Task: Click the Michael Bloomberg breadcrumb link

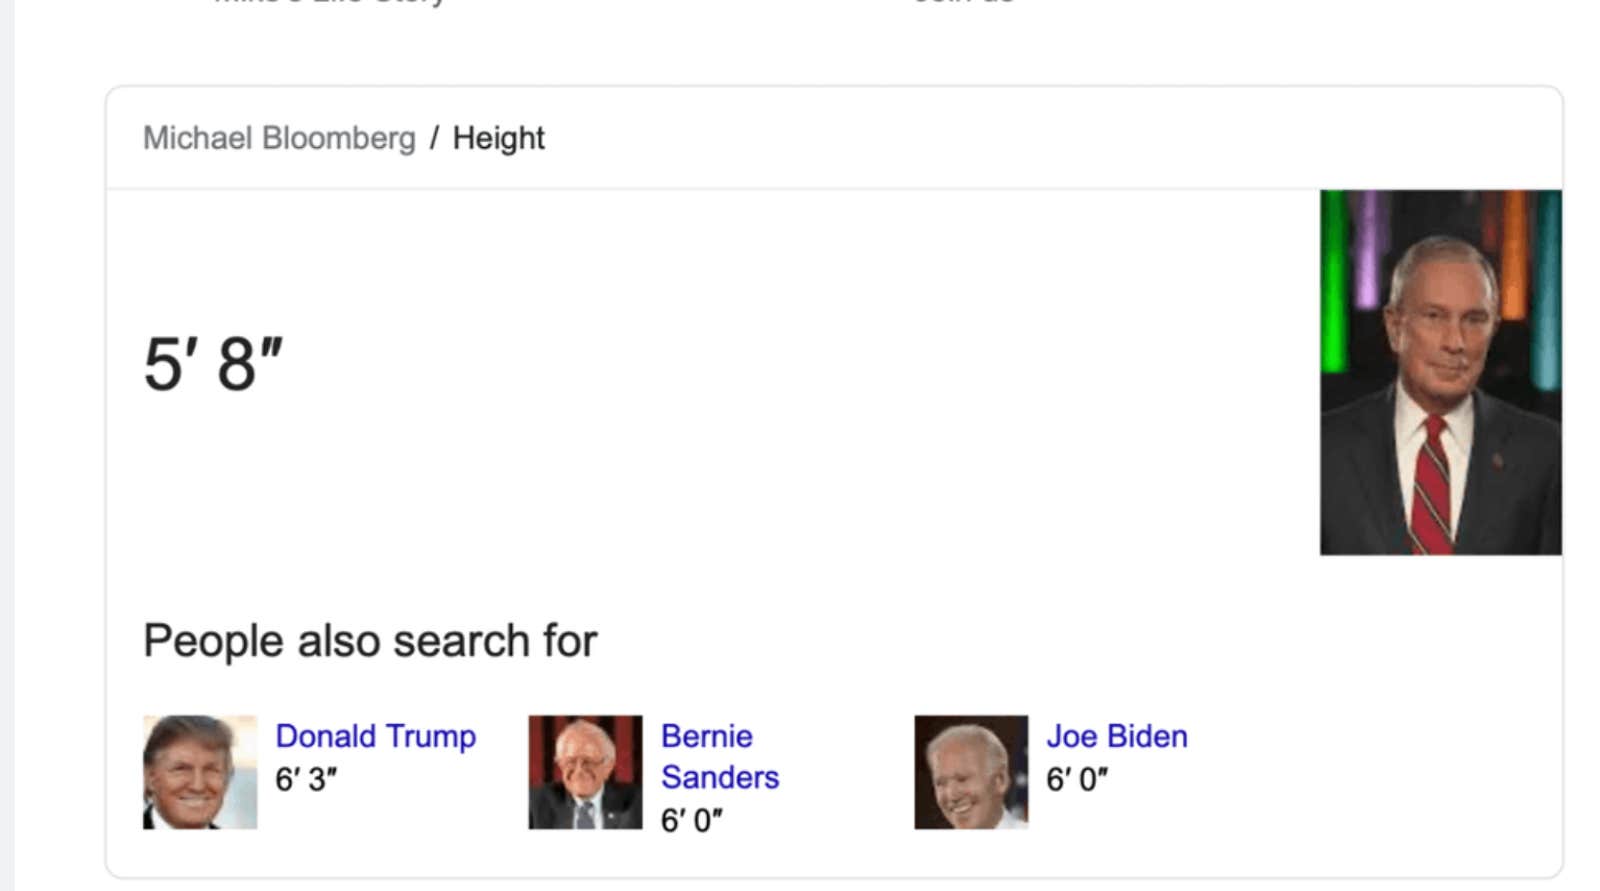Action: (281, 138)
